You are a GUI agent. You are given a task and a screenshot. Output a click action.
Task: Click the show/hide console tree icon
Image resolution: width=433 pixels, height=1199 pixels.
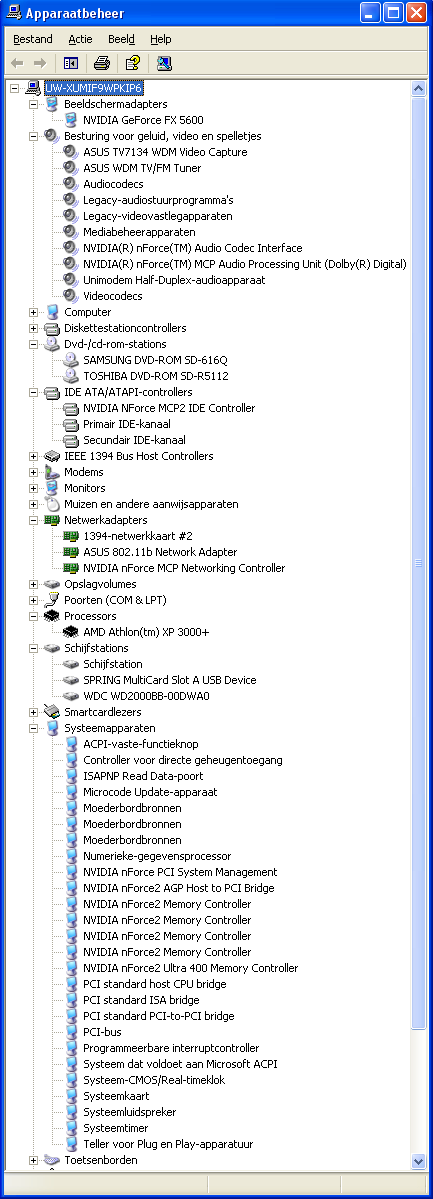(71, 63)
